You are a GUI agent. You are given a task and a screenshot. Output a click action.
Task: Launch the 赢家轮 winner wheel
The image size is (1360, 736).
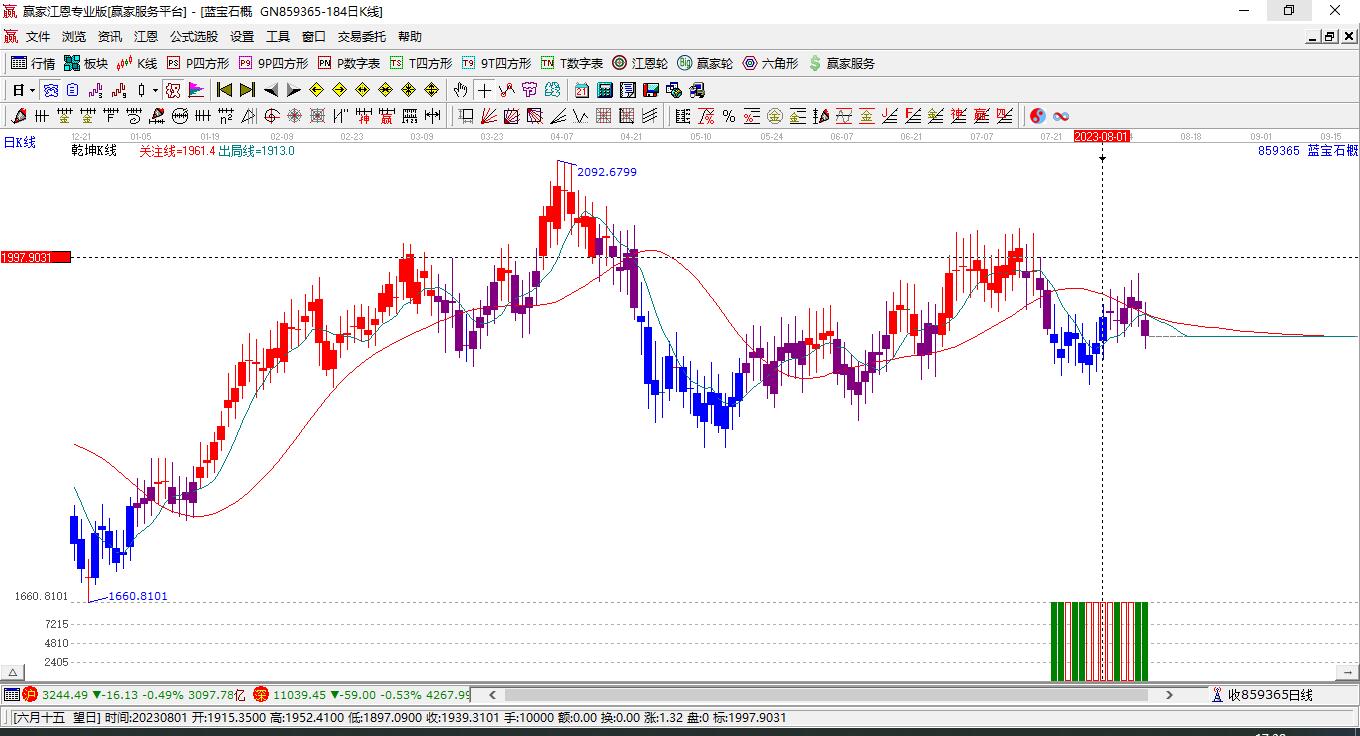click(705, 63)
